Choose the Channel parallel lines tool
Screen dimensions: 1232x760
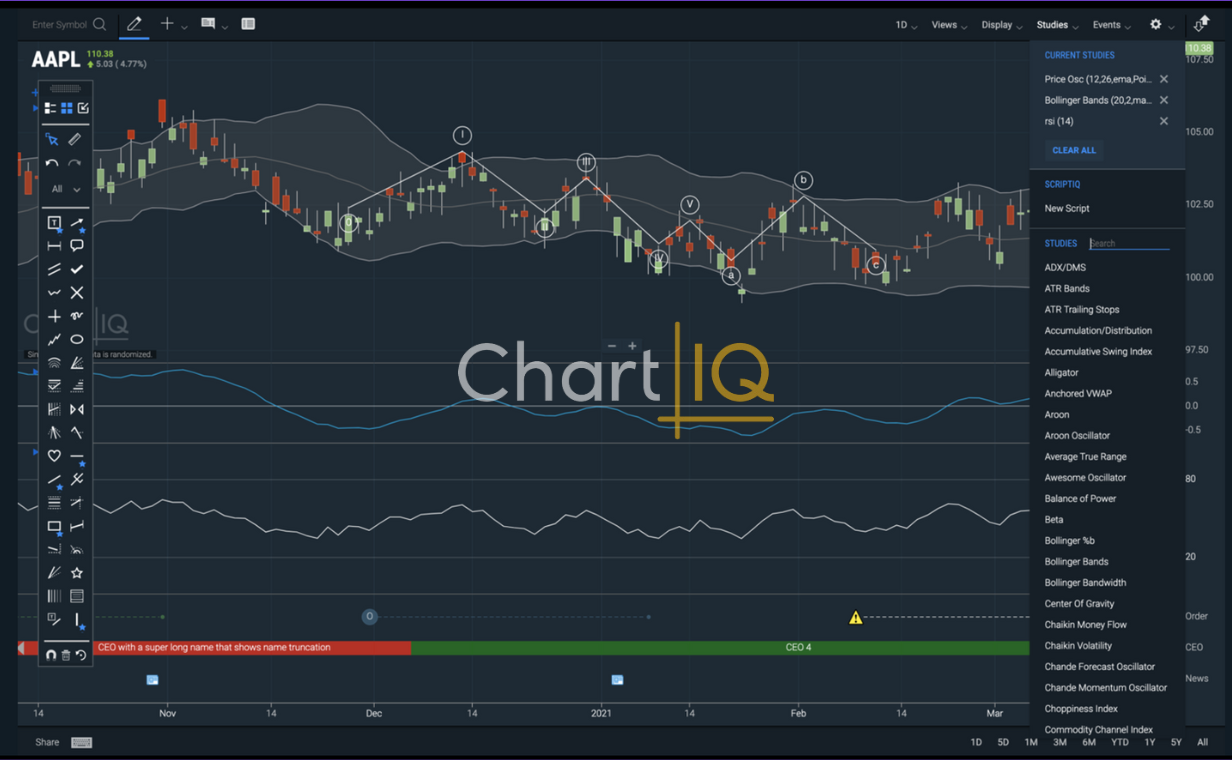[x=54, y=269]
